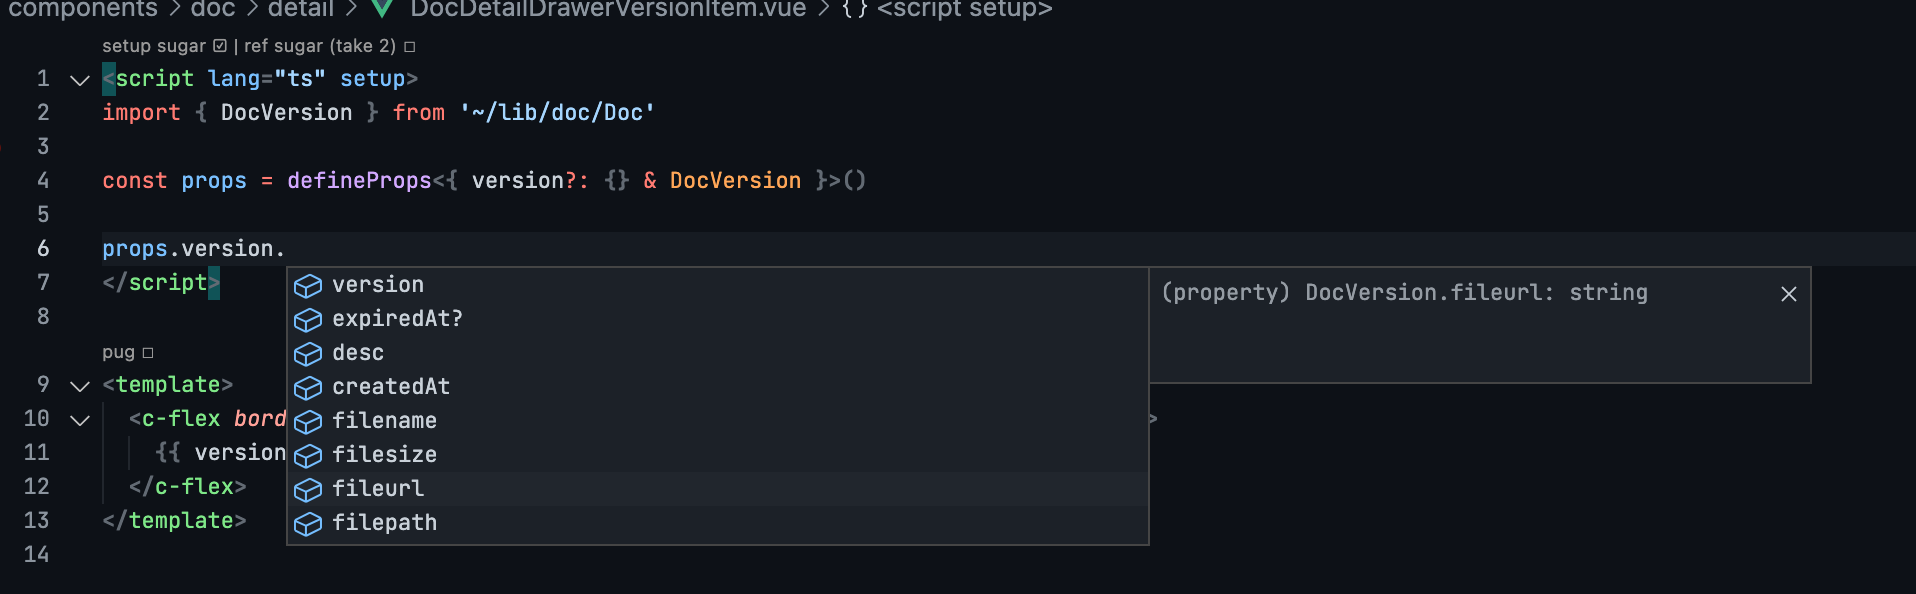Collapse the script block using line 1 chevron
The image size is (1916, 594).
pos(79,79)
